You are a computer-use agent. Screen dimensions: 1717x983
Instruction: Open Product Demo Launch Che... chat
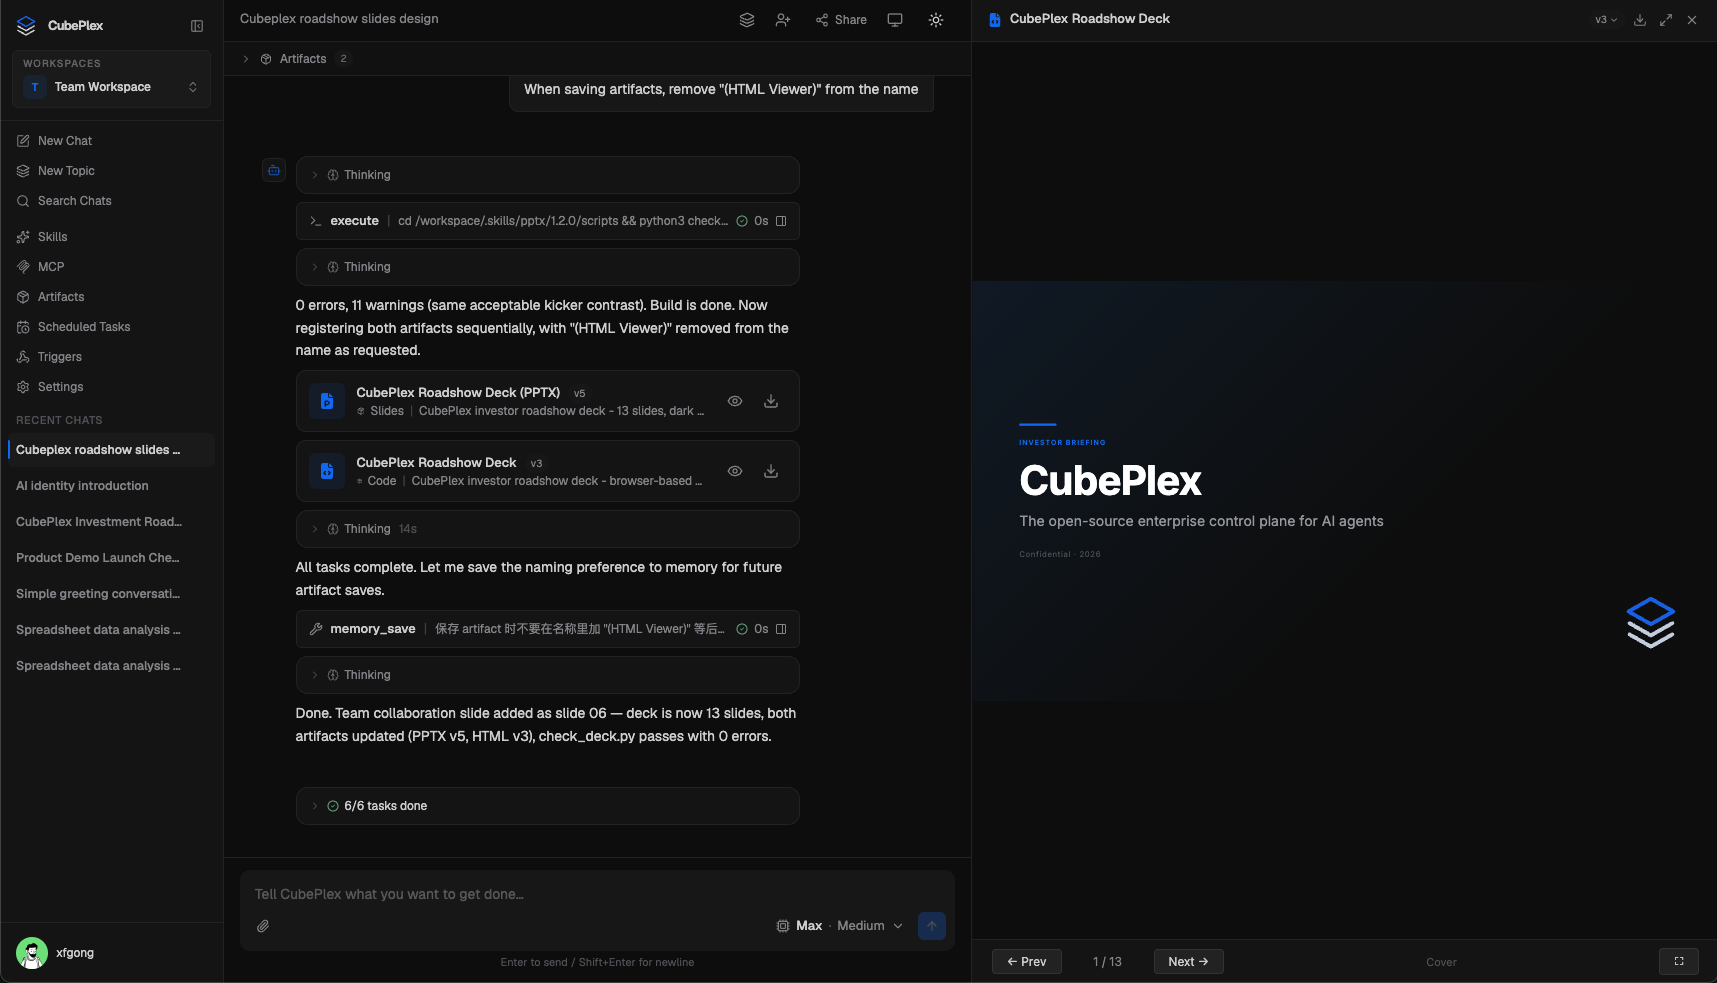click(x=111, y=558)
